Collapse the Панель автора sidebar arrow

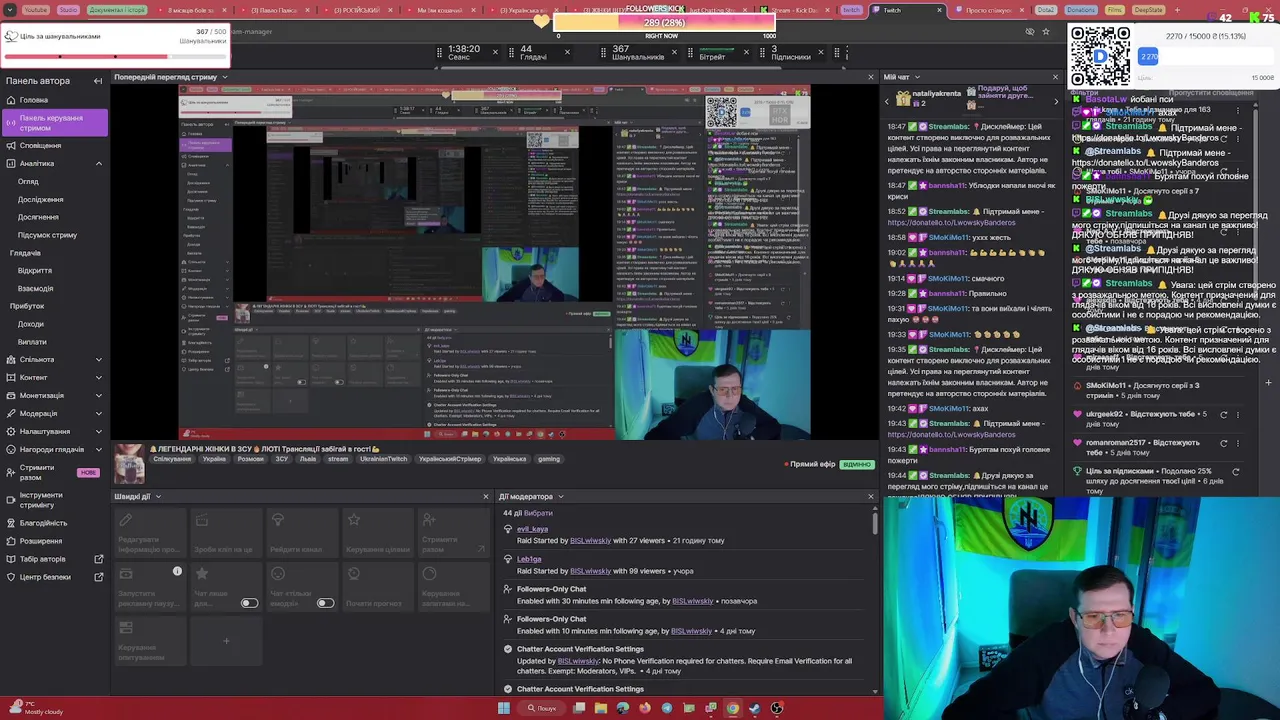[x=98, y=81]
